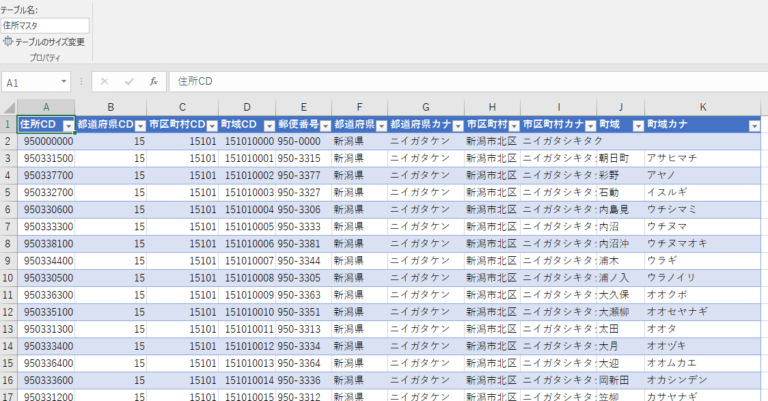Click the cancel X formula icon
The image size is (768, 401).
[104, 81]
